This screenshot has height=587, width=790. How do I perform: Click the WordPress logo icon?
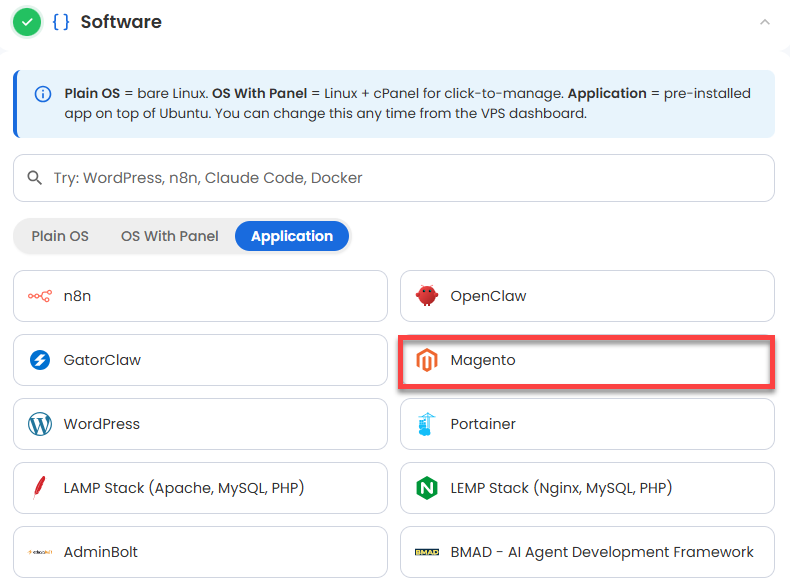tap(40, 424)
